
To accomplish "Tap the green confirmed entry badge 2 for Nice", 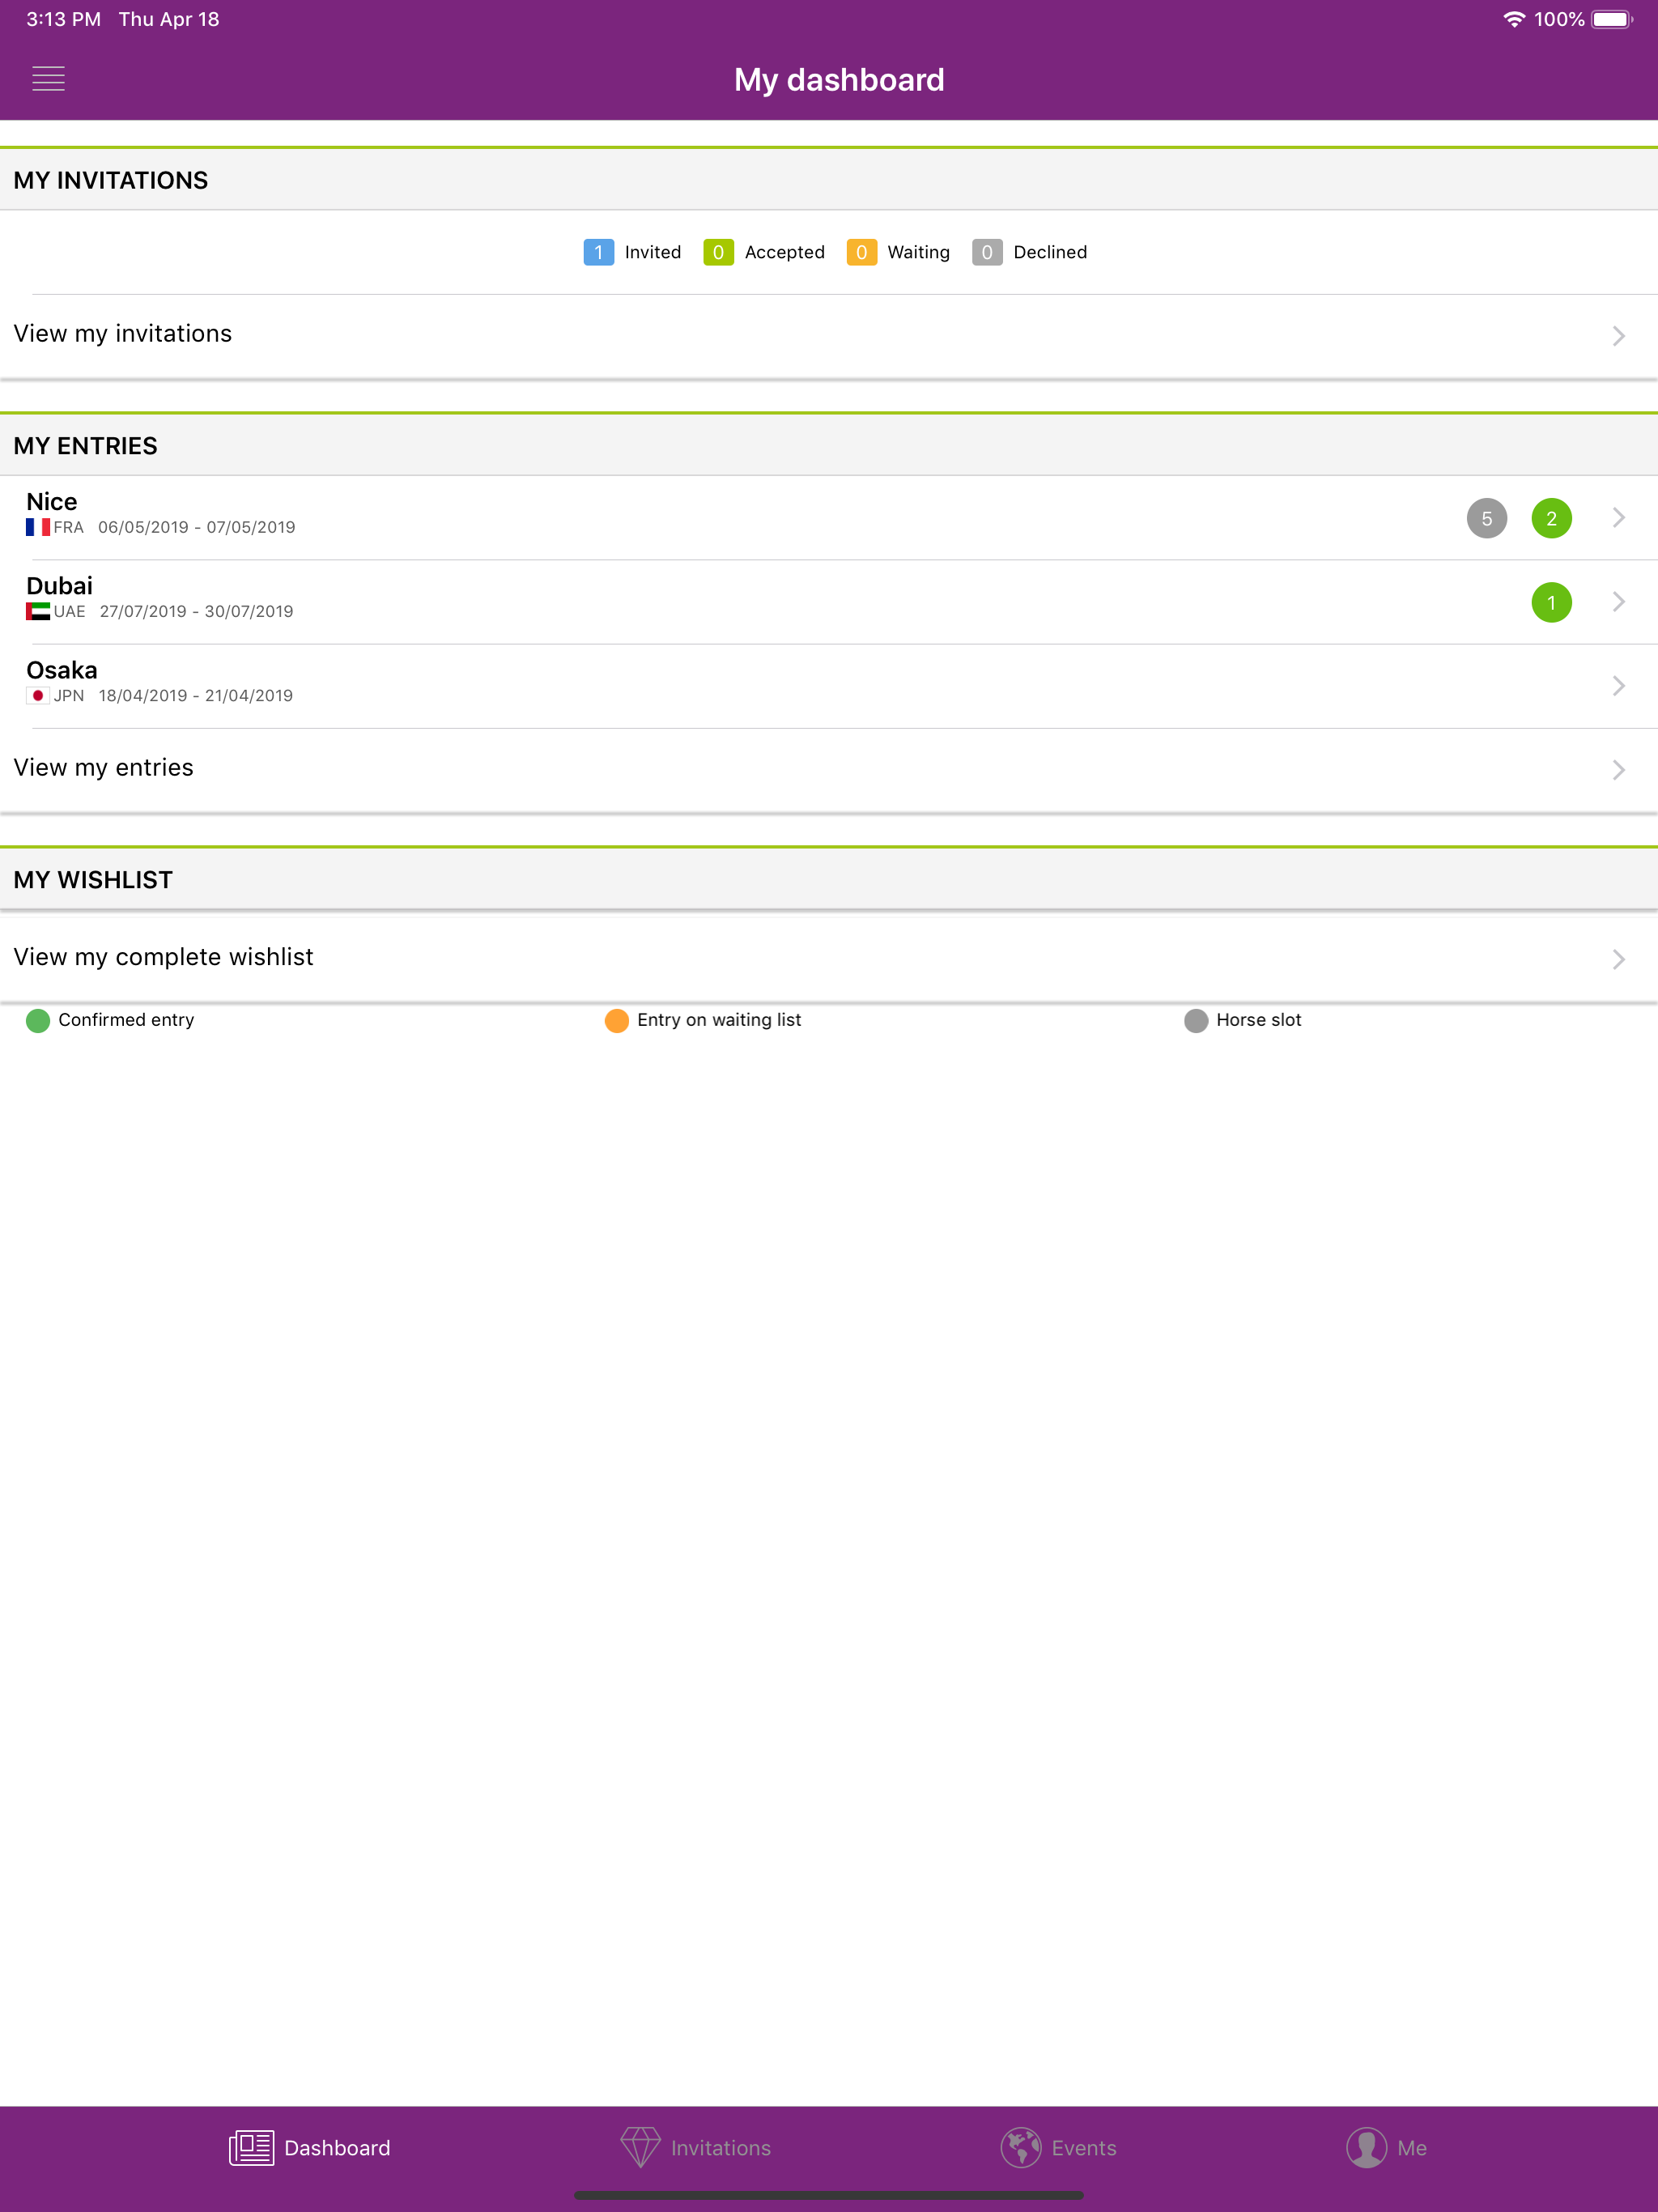I will click(1551, 518).
